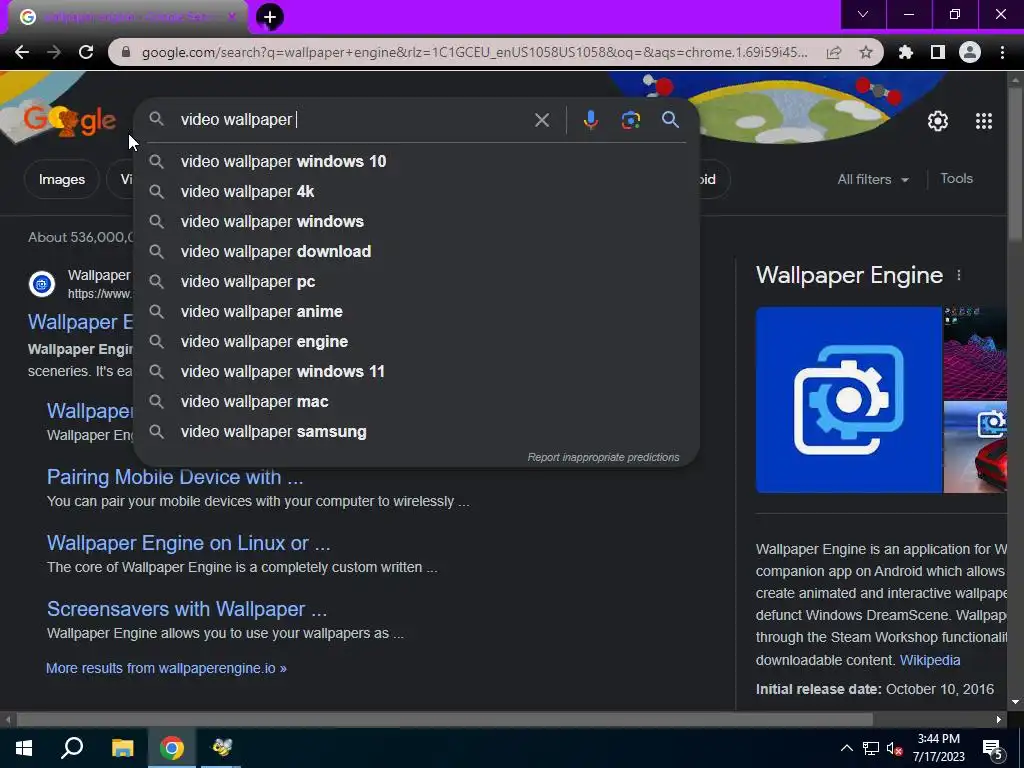Screen dimensions: 1024x768
Task: Select suggestion video wallpaper windows 10
Action: 416,161
